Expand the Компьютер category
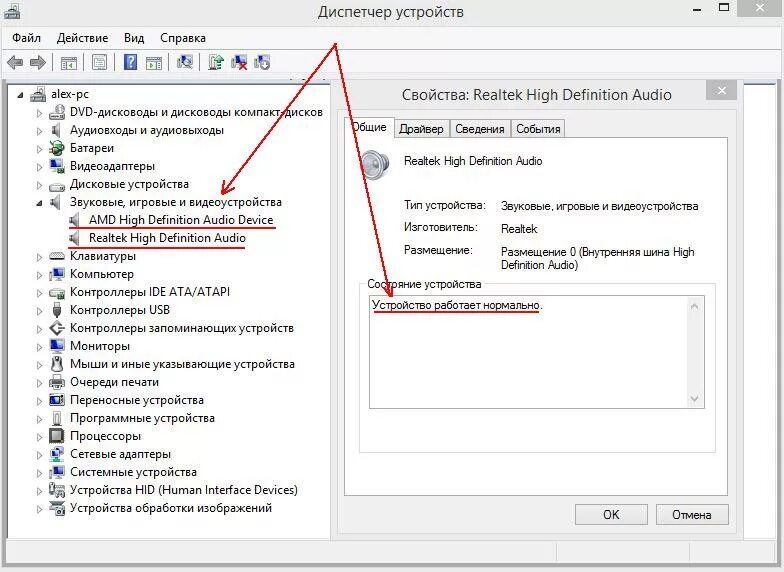 40,274
